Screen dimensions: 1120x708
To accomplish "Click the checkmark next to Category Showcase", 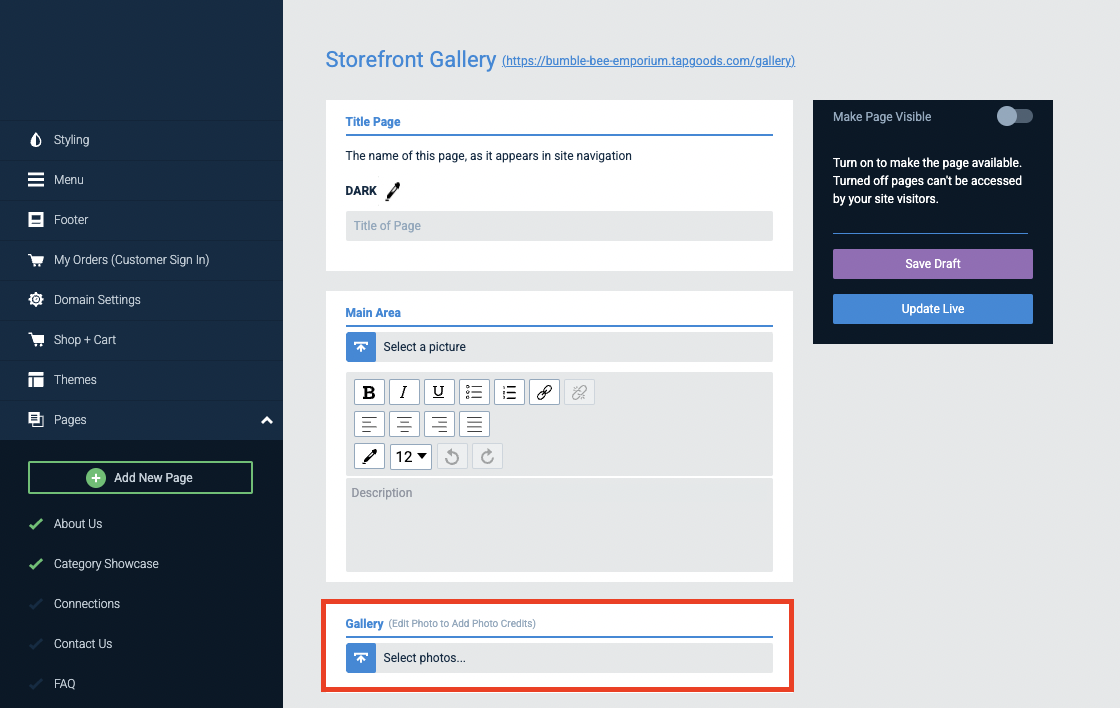I will [35, 563].
